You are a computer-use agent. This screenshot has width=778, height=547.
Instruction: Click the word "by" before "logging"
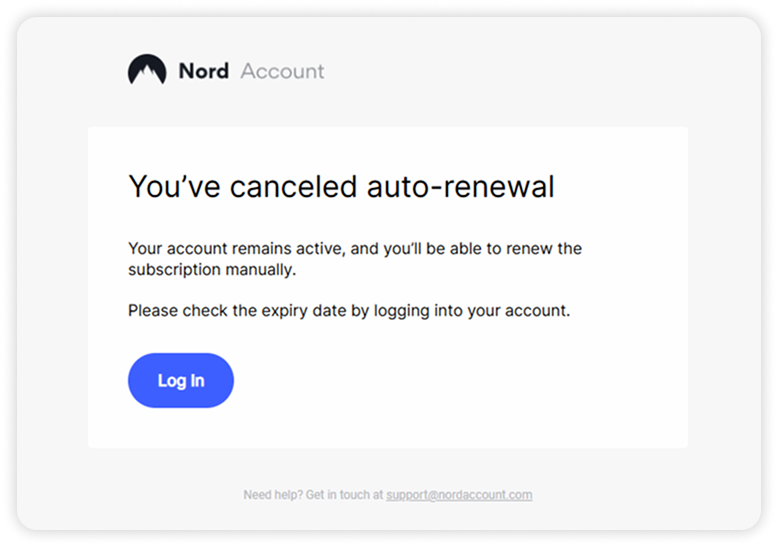coord(360,310)
